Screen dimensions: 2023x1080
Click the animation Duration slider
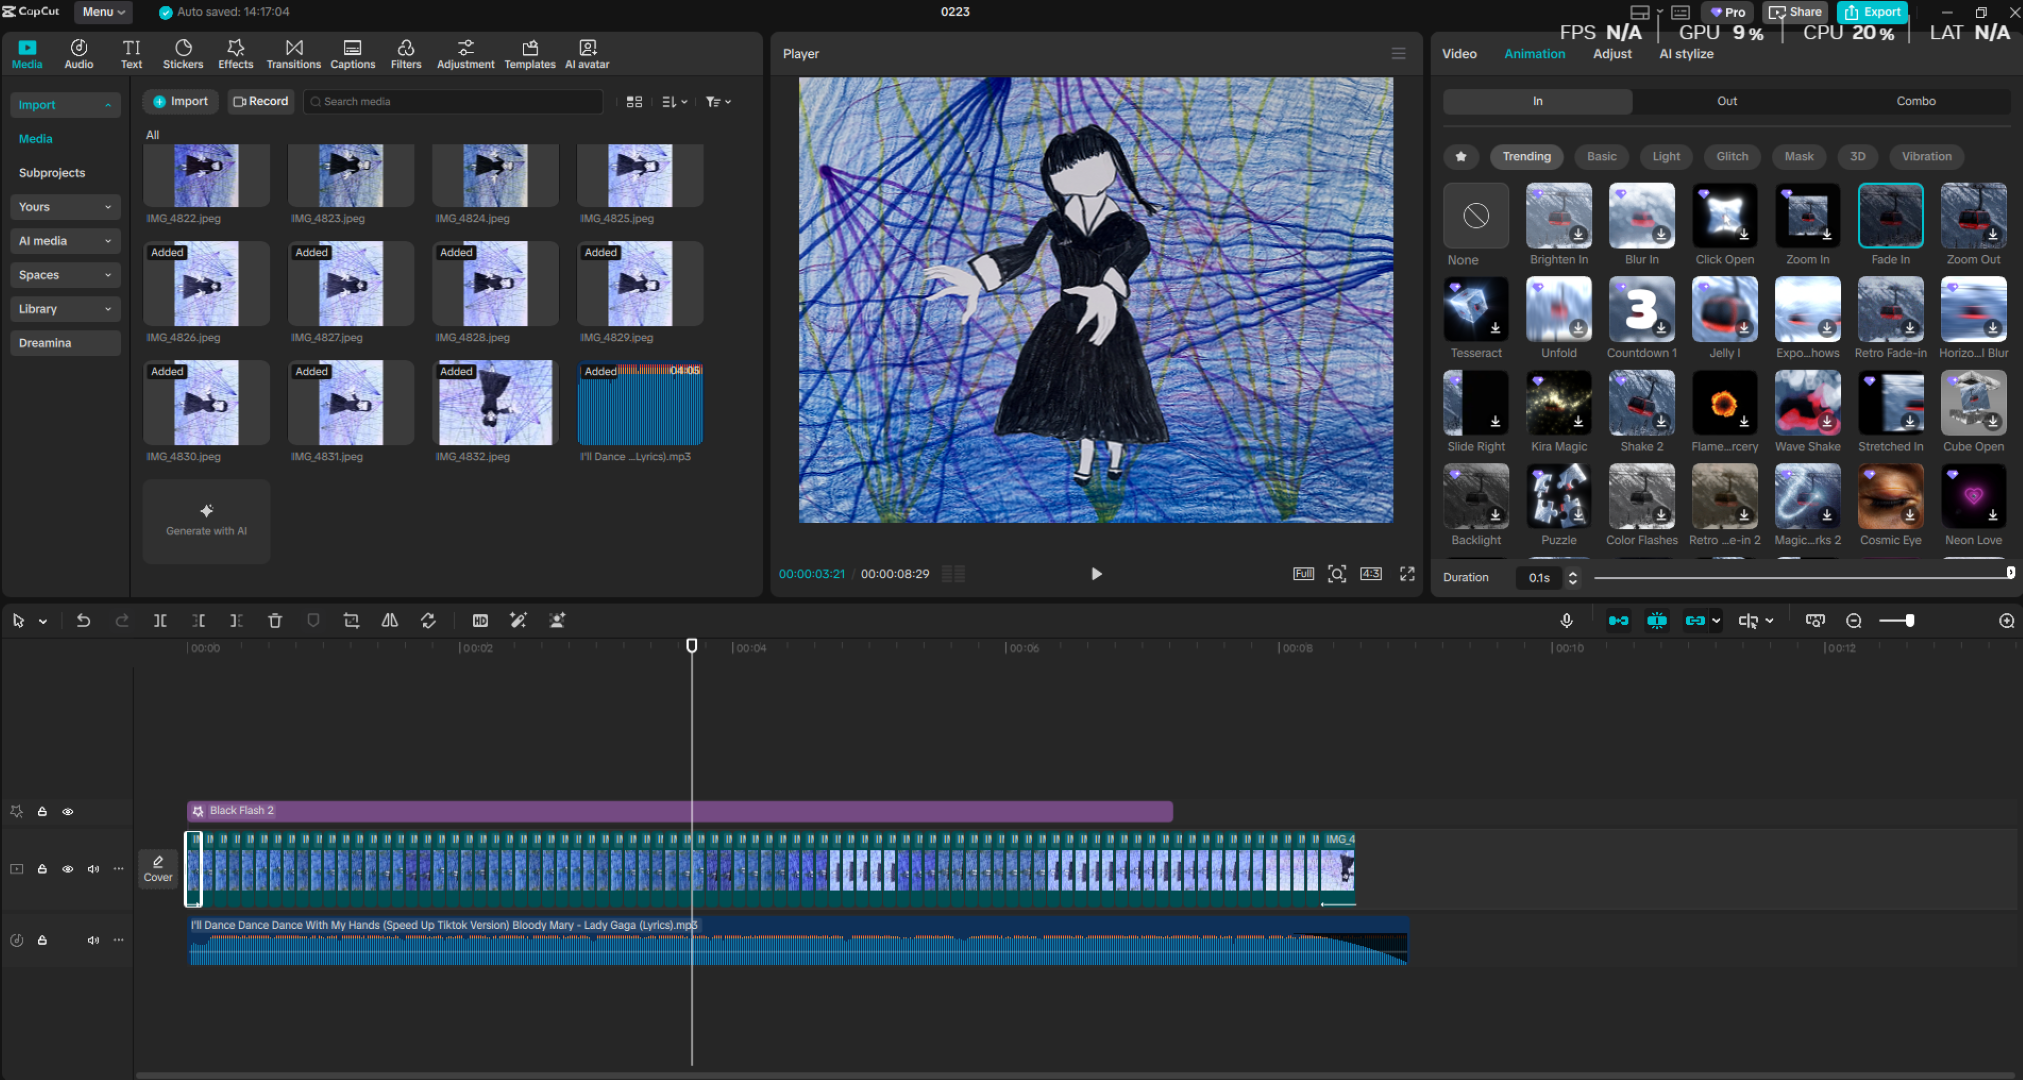tap(1800, 577)
